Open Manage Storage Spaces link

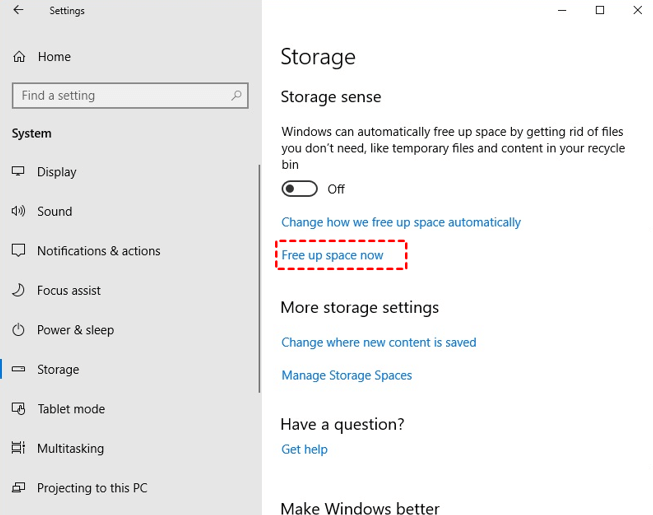tap(347, 375)
